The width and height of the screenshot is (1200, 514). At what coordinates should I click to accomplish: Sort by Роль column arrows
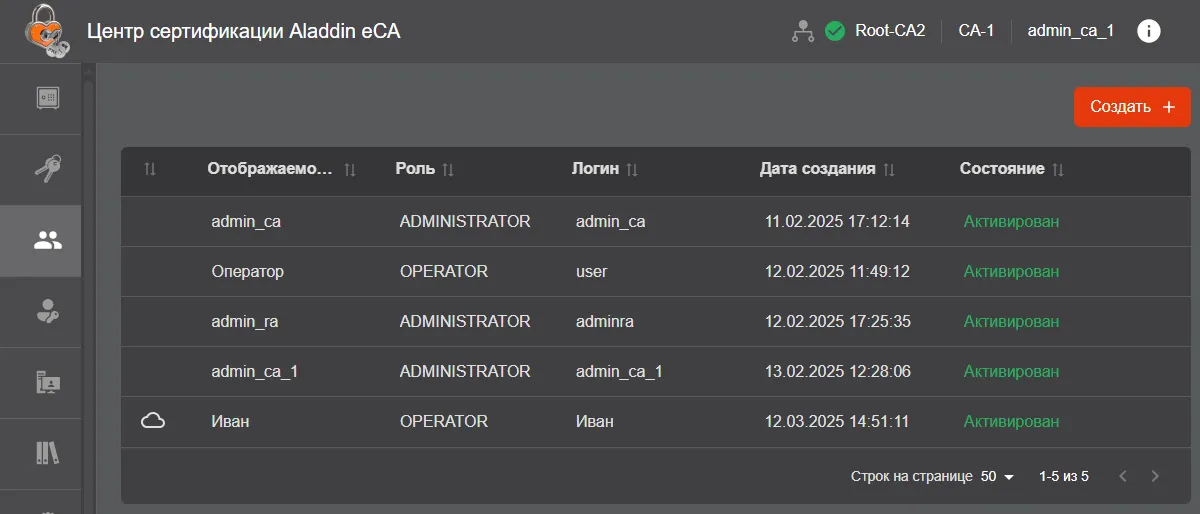448,170
